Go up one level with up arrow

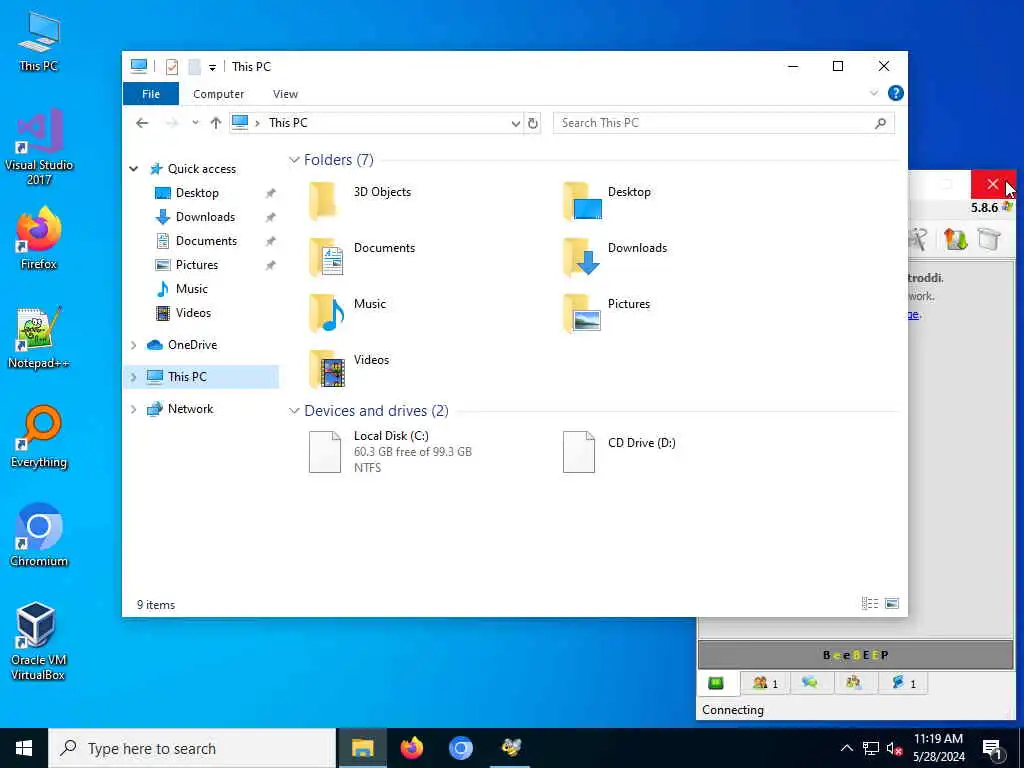click(216, 123)
